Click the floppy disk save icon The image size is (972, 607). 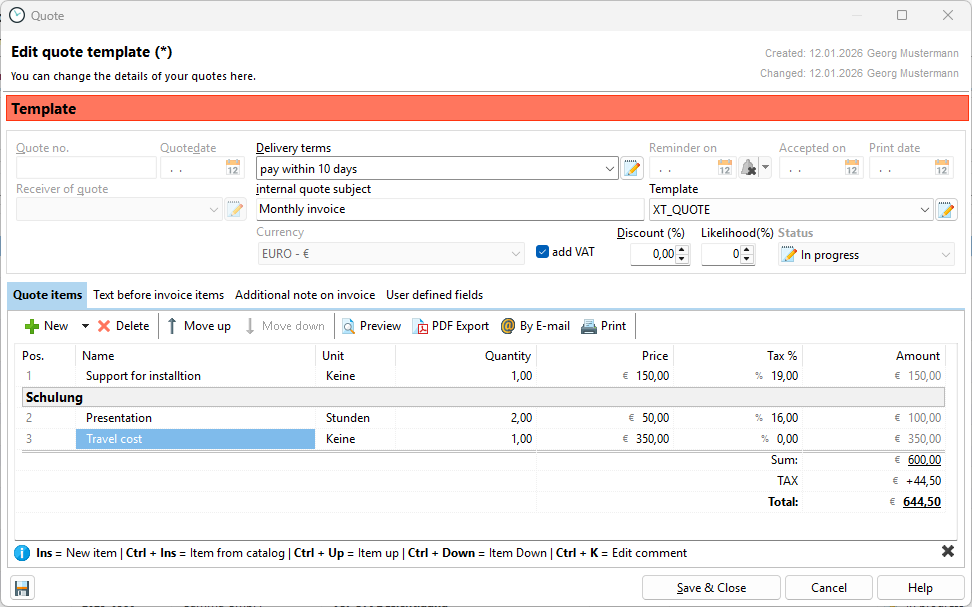tap(22, 587)
